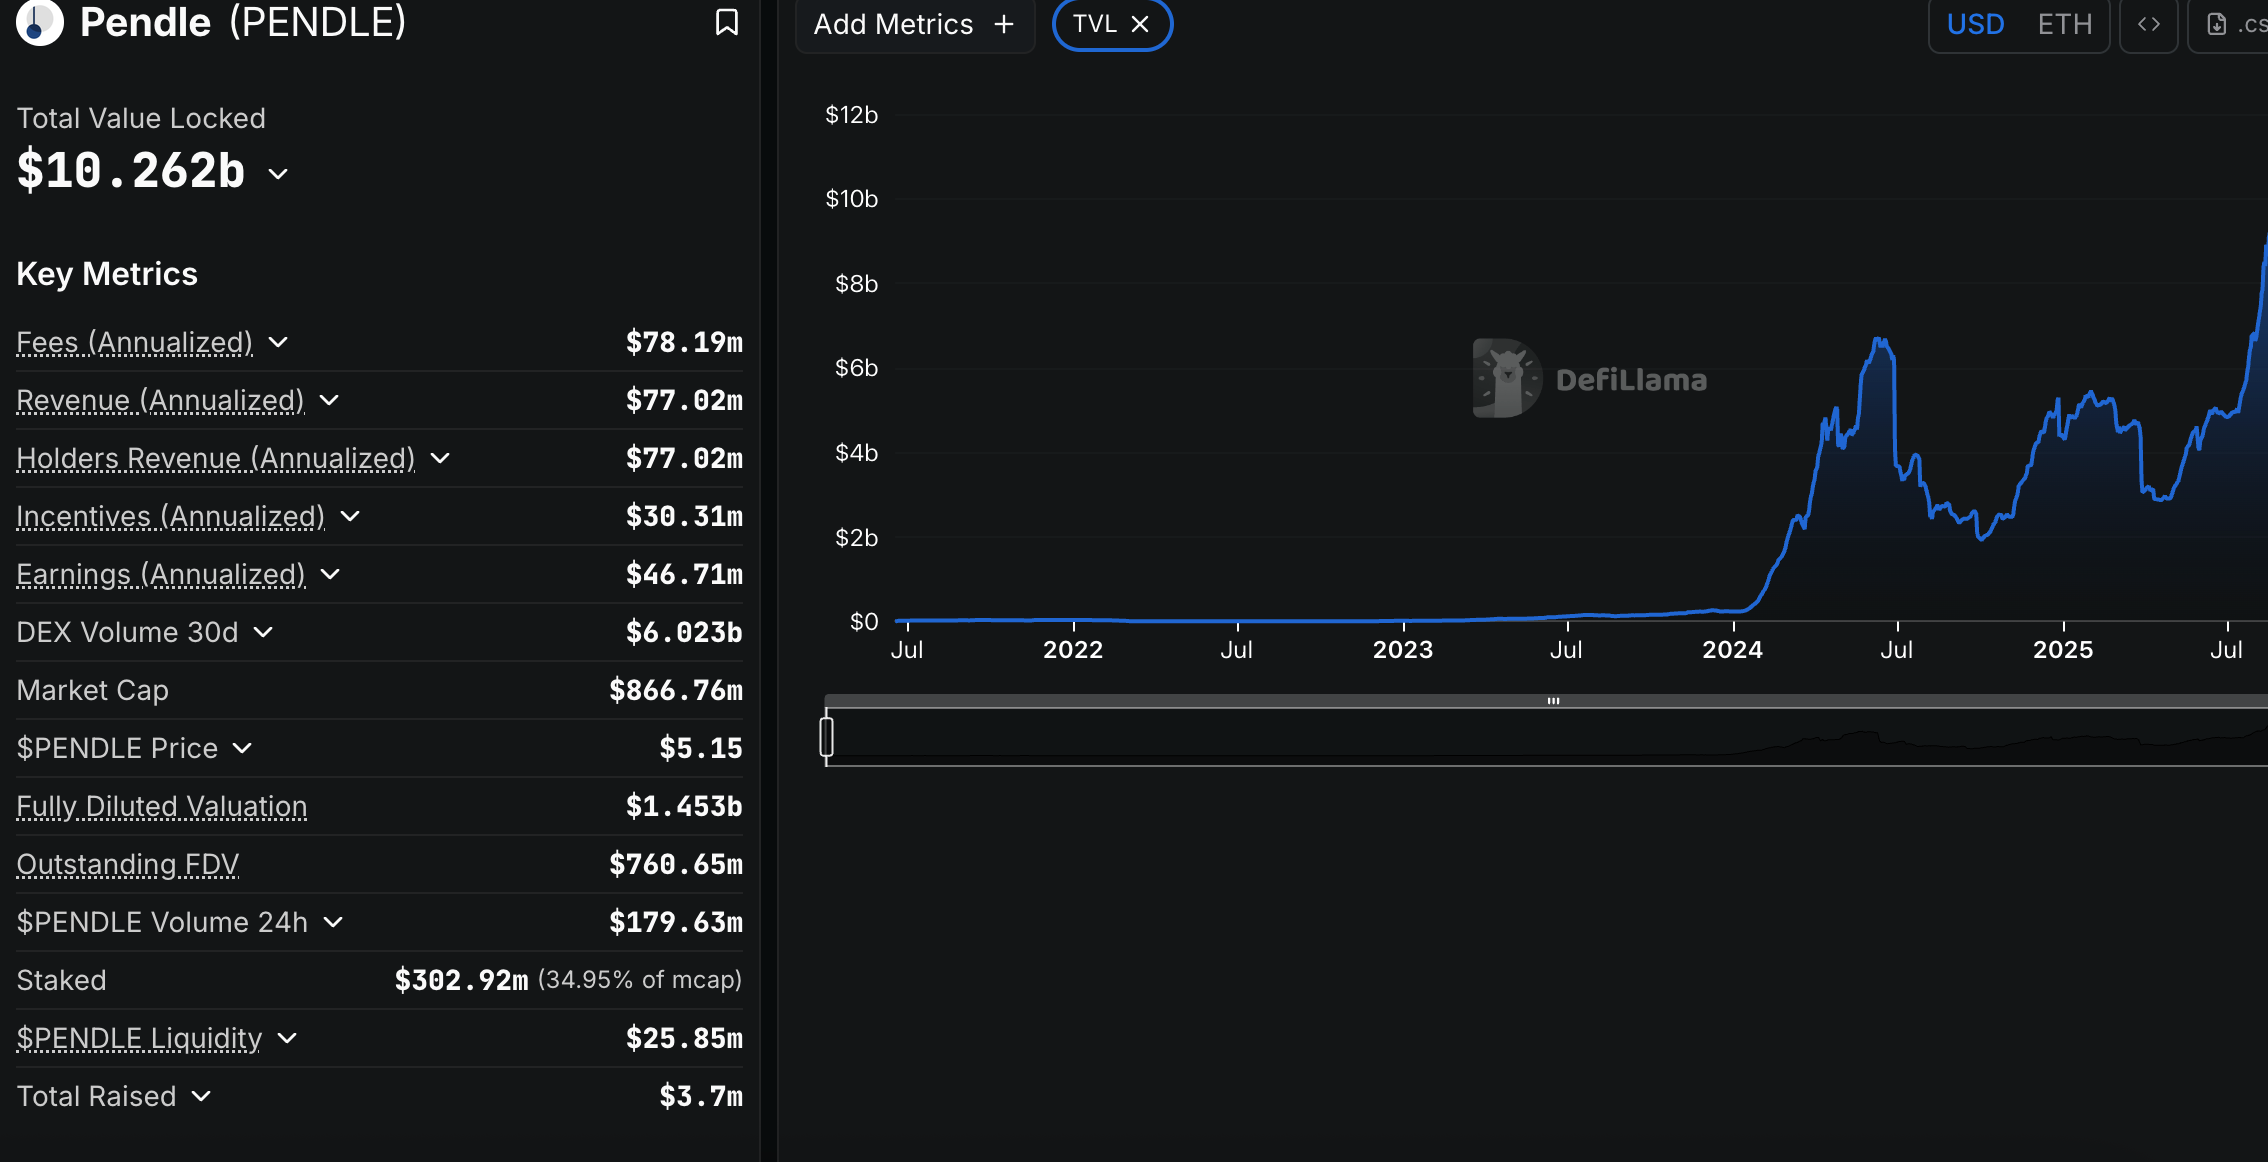Click the 2022 label on chart x-axis

(1073, 650)
